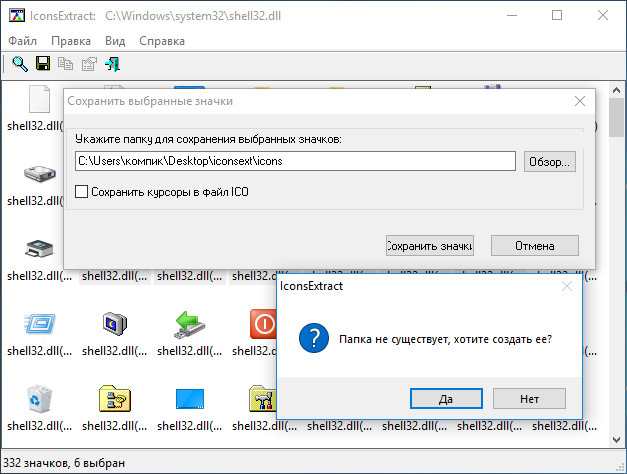Open the Правка menu
The height and width of the screenshot is (474, 627).
pyautogui.click(x=71, y=41)
